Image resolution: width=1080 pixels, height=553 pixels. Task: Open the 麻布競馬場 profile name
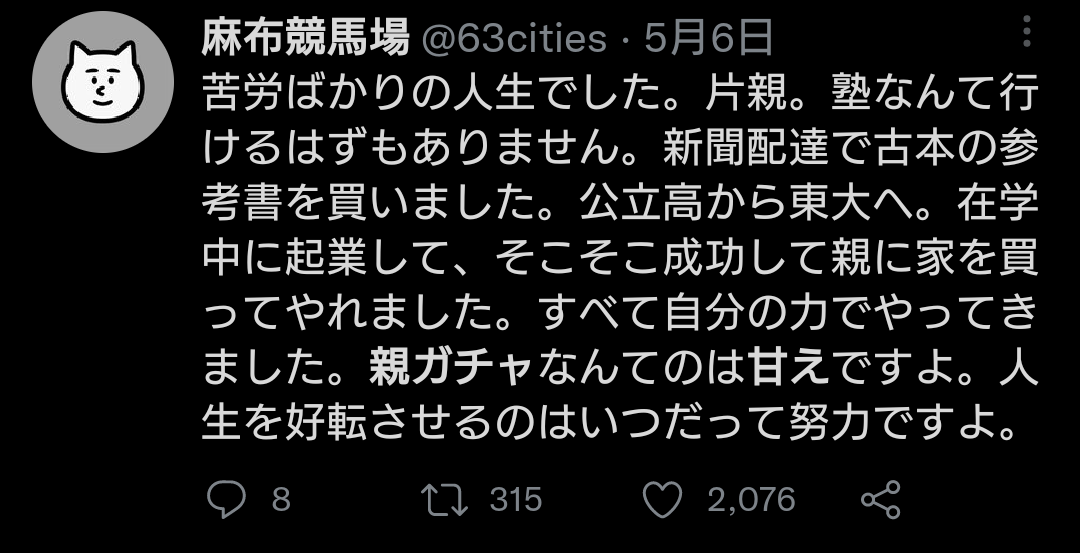[x=305, y=39]
